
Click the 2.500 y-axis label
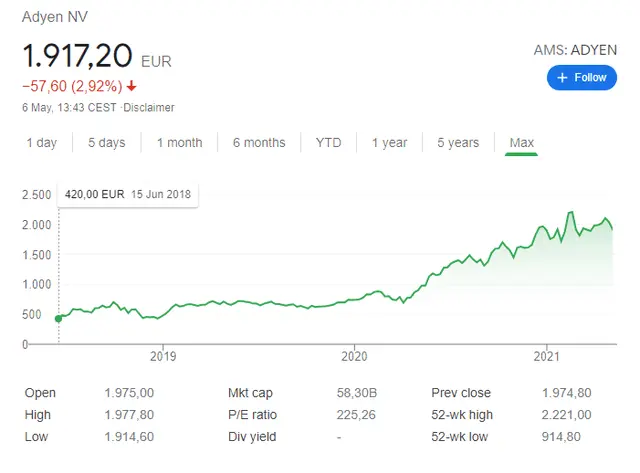(37, 195)
